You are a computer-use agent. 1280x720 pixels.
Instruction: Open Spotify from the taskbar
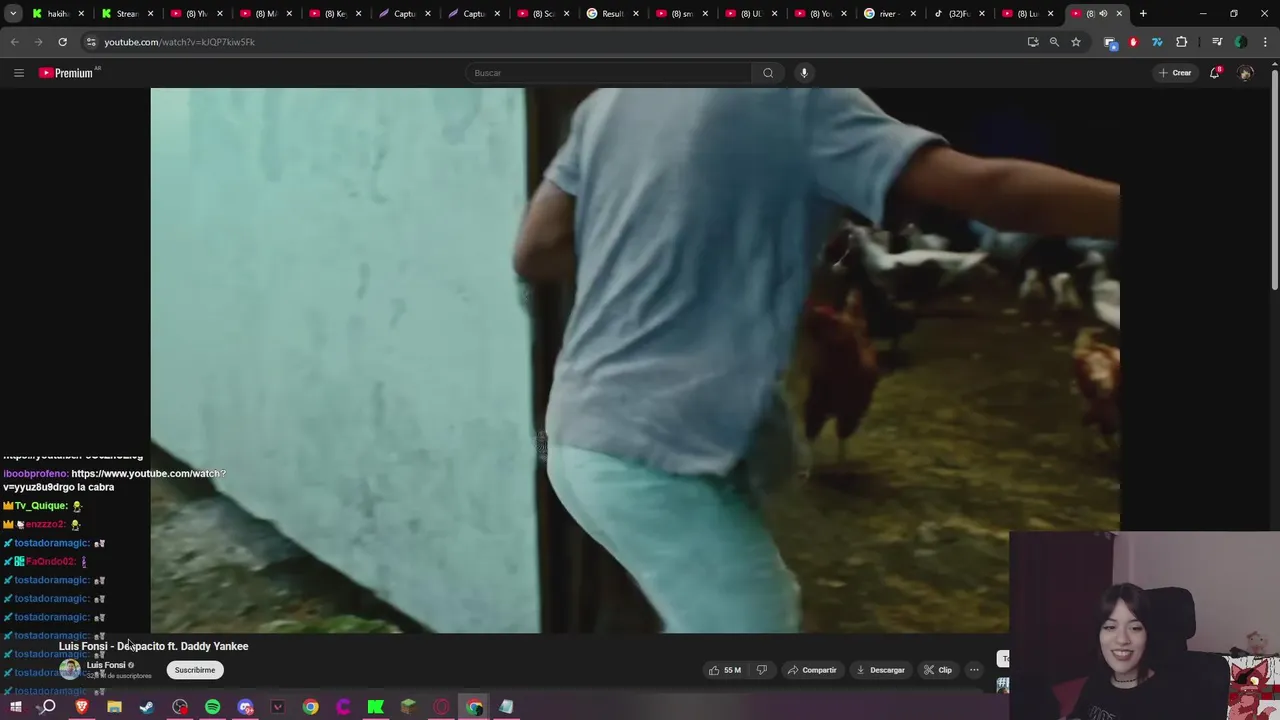click(x=213, y=707)
